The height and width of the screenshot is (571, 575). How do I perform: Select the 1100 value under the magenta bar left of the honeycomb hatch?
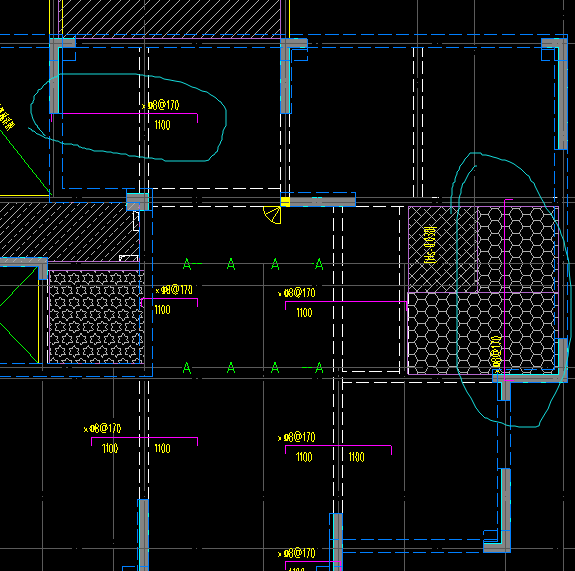304,313
